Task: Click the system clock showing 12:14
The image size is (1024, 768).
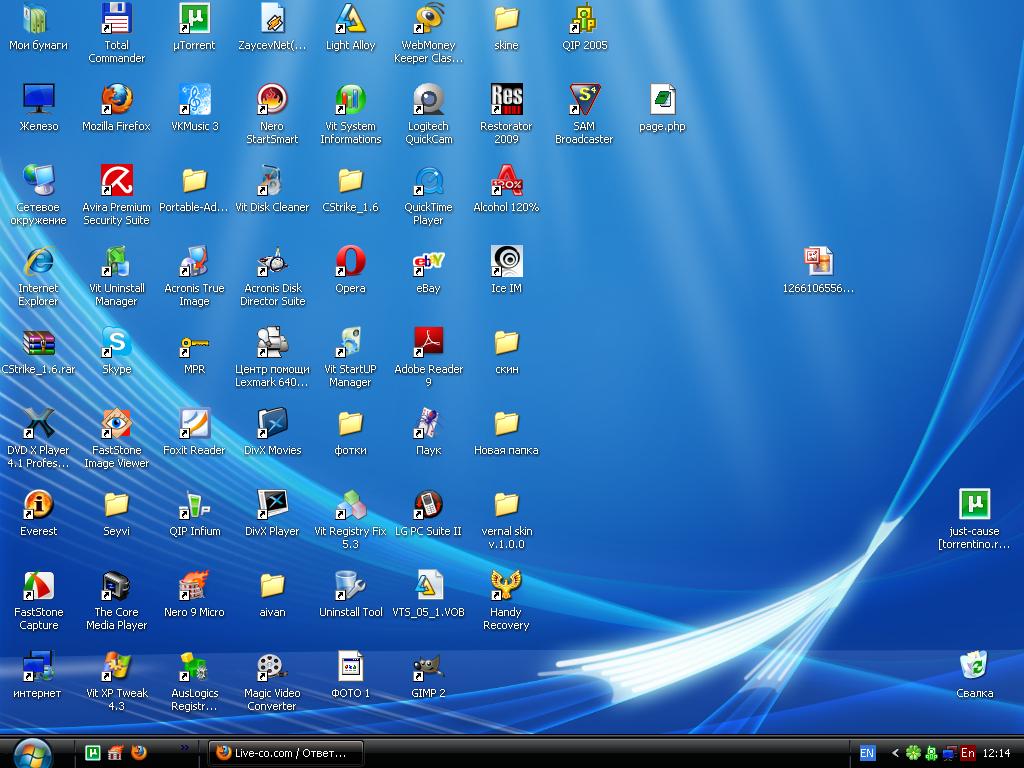Action: pyautogui.click(x=997, y=753)
